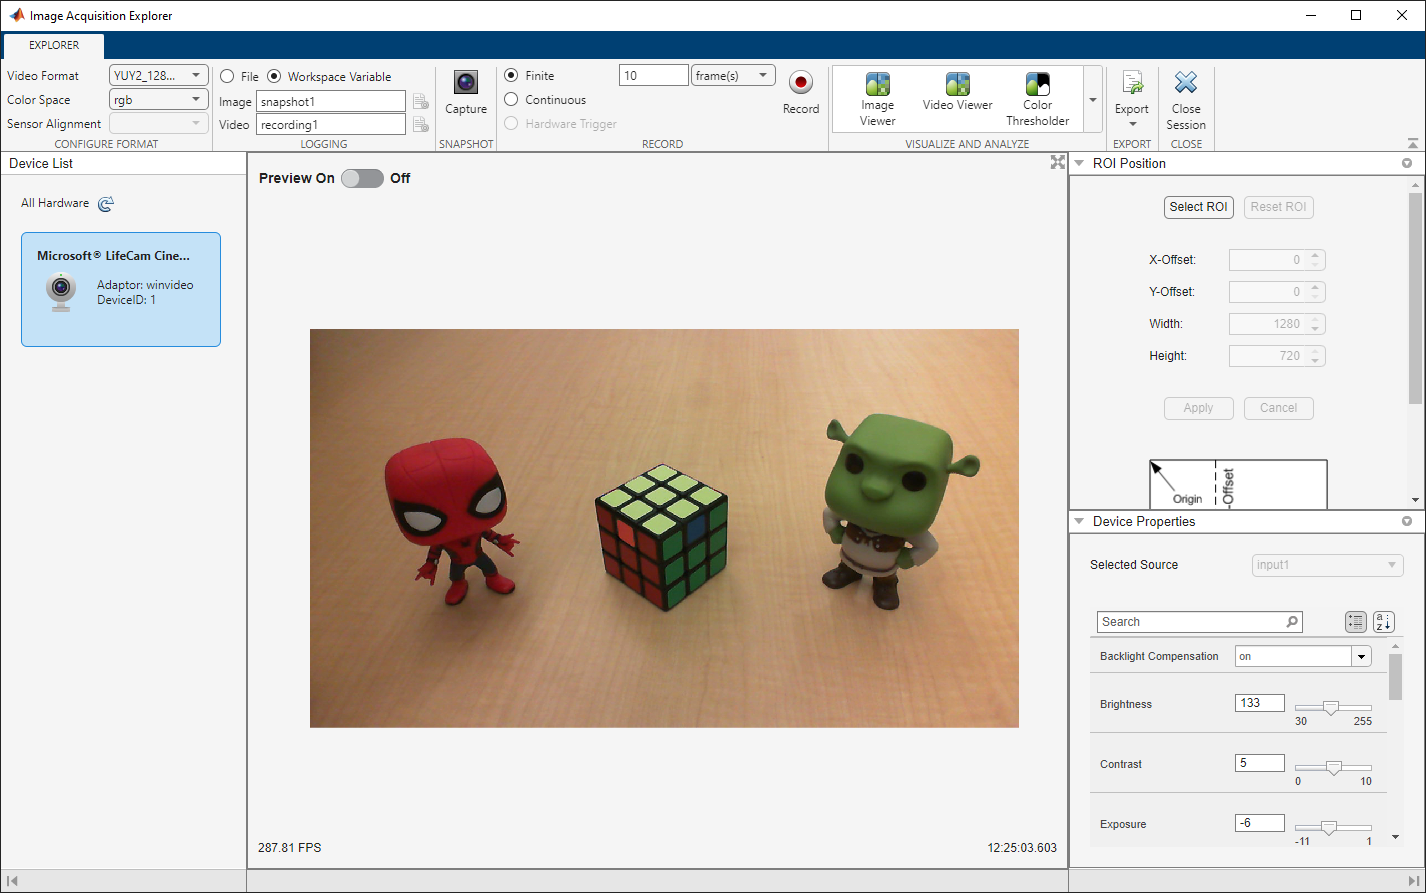Click the Close Session icon
The width and height of the screenshot is (1426, 893).
(x=1185, y=84)
